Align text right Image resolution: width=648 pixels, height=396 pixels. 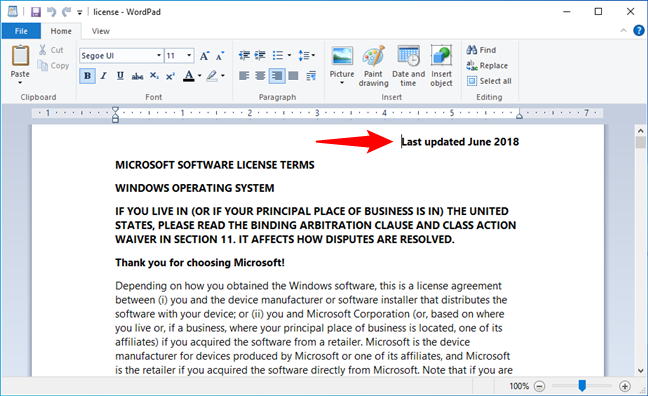tap(277, 76)
